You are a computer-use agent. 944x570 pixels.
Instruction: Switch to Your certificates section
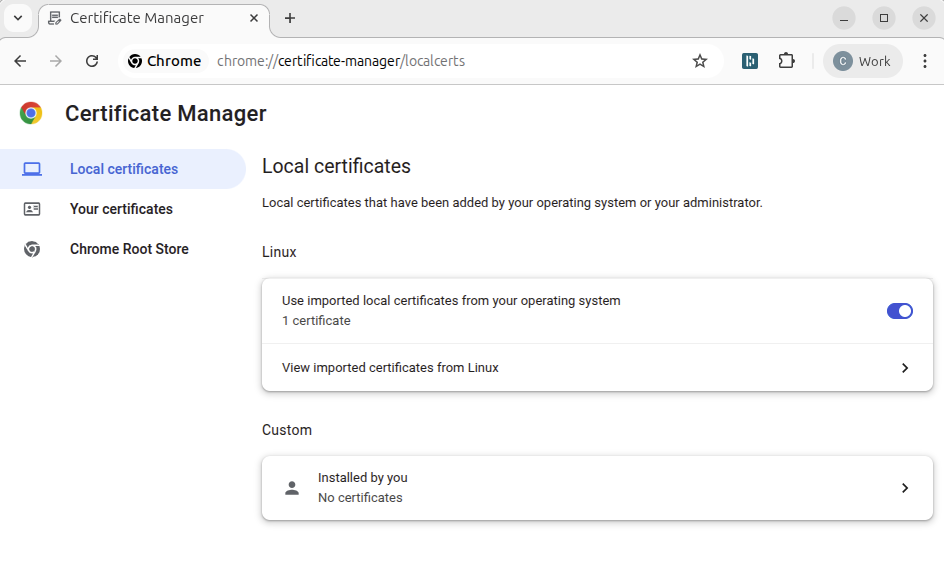[121, 209]
